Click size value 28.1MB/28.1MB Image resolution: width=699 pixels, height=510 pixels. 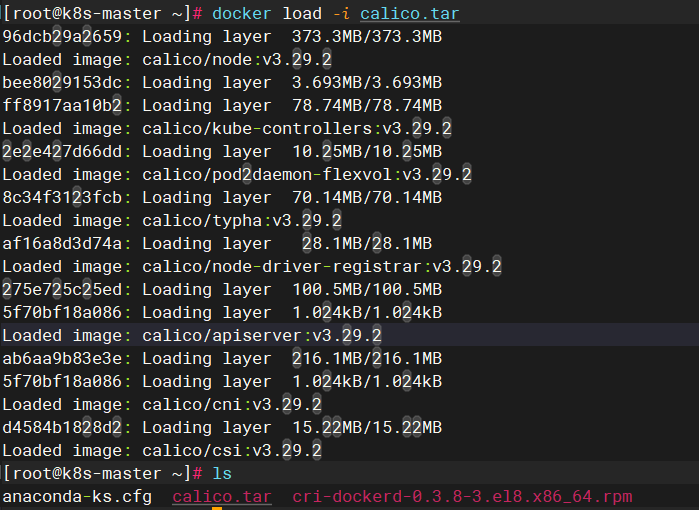tap(367, 243)
